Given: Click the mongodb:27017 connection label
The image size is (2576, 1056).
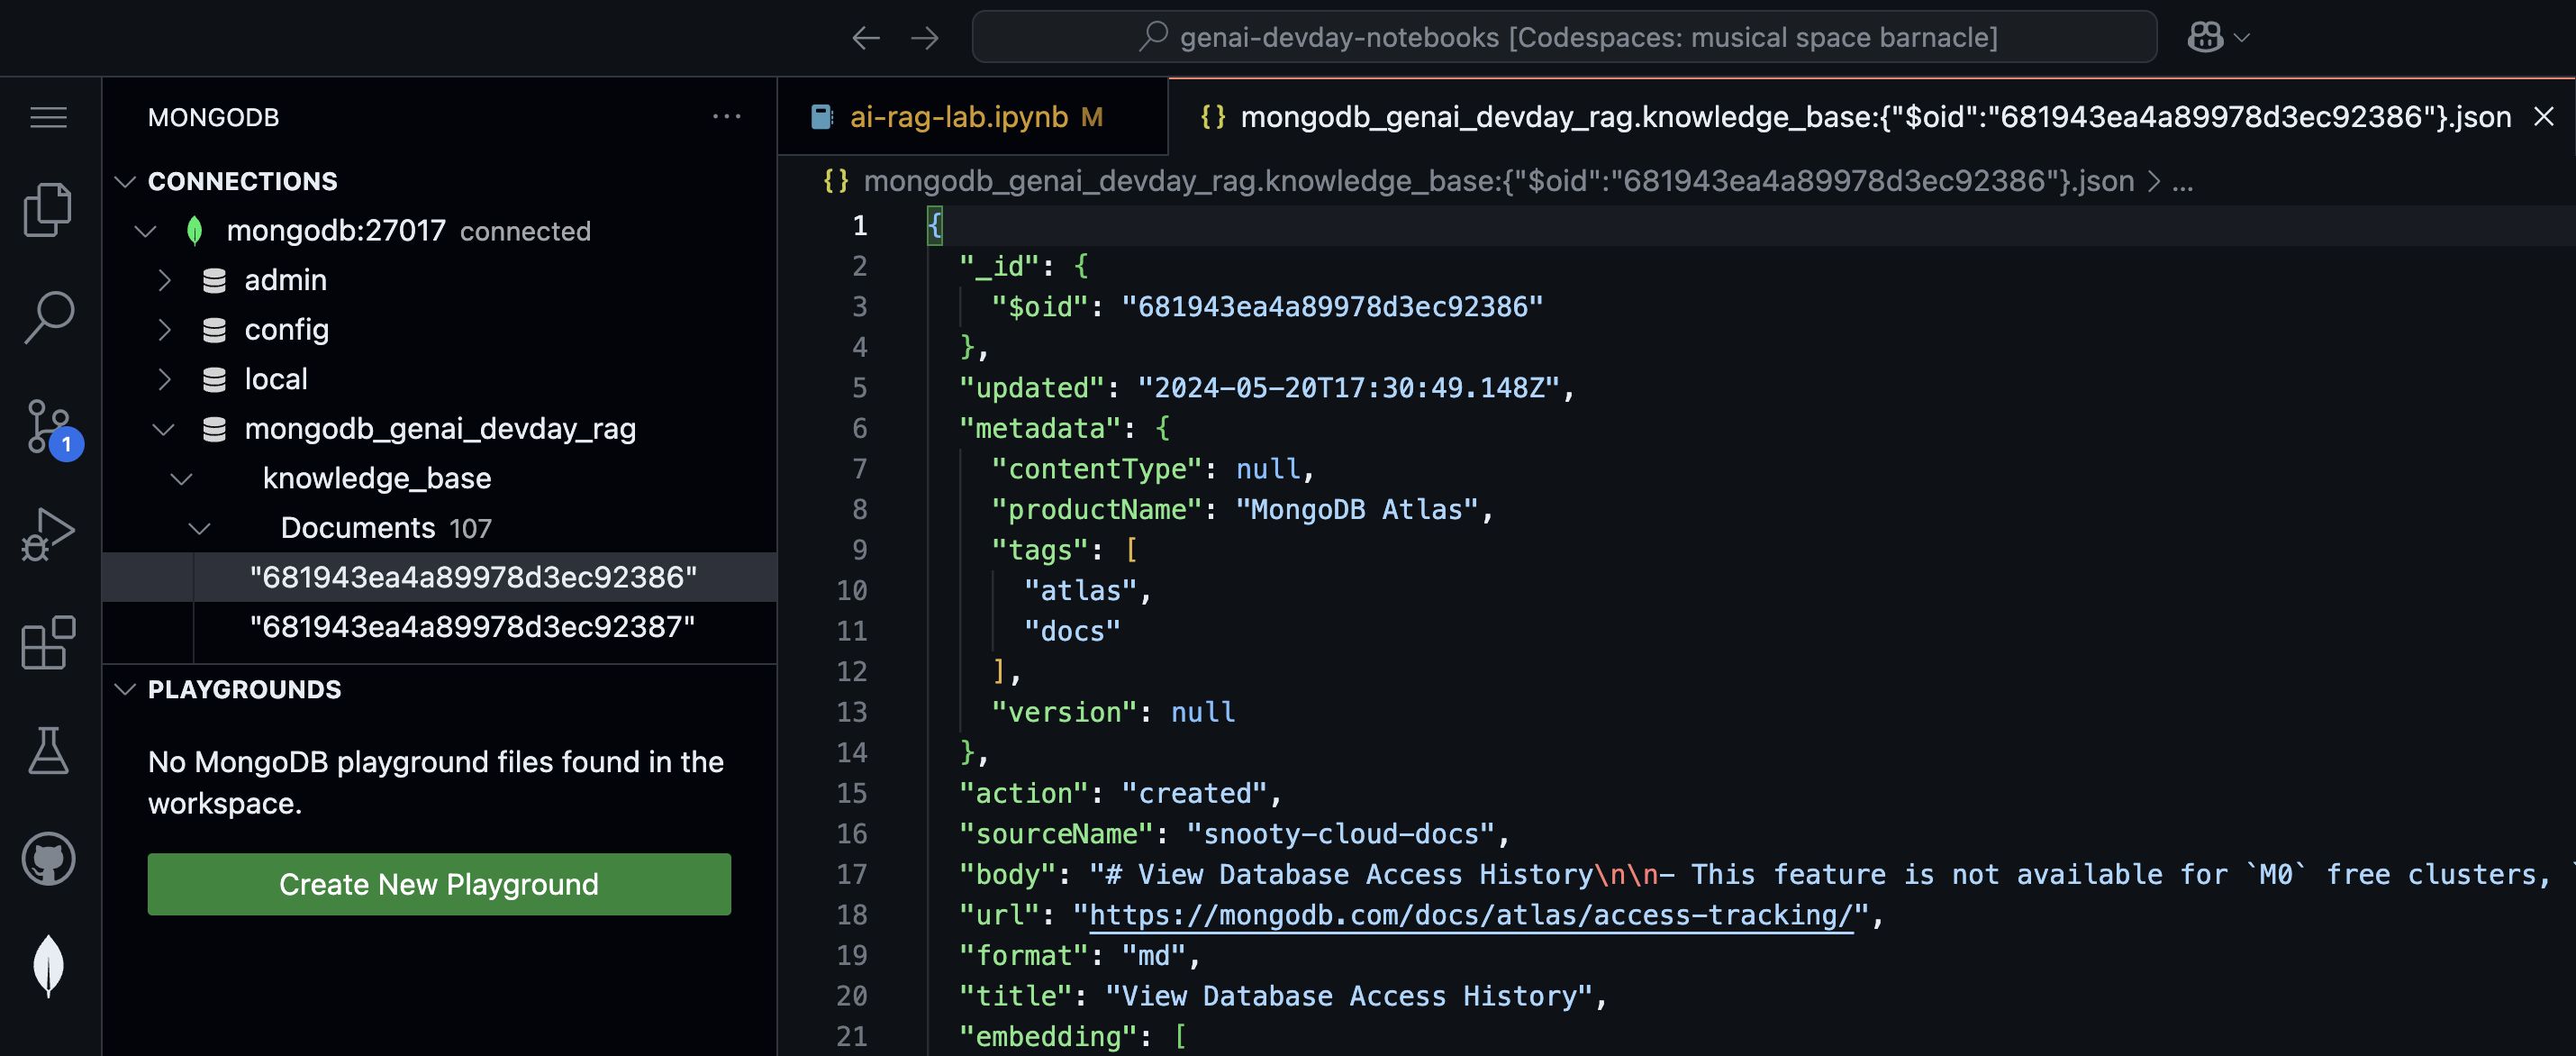Looking at the screenshot, I should [336, 231].
